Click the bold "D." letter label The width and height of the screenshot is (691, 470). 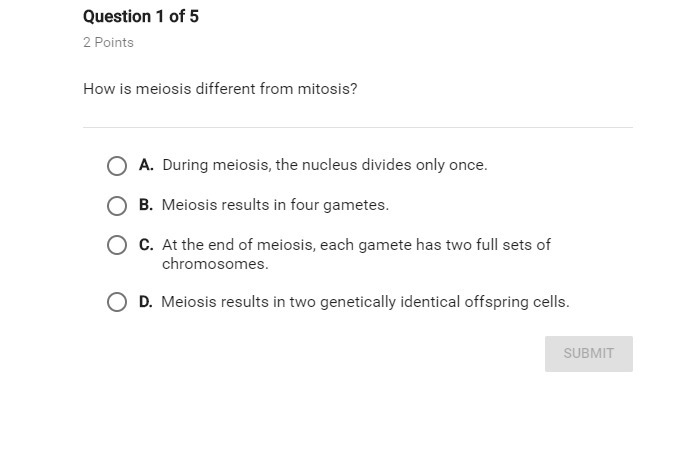tap(146, 302)
